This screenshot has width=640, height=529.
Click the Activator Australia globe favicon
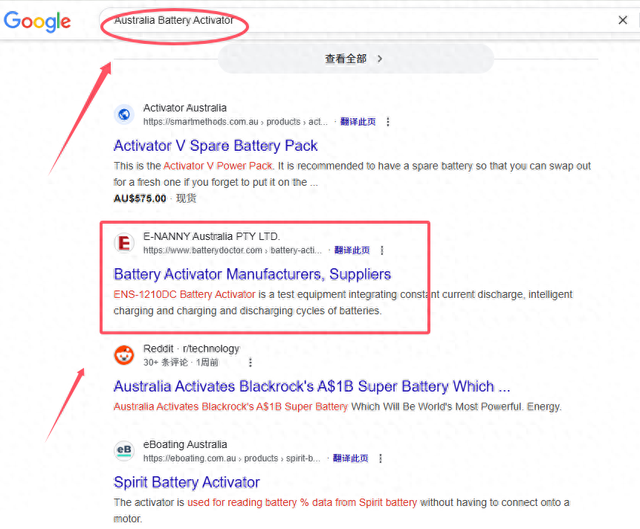click(x=124, y=114)
